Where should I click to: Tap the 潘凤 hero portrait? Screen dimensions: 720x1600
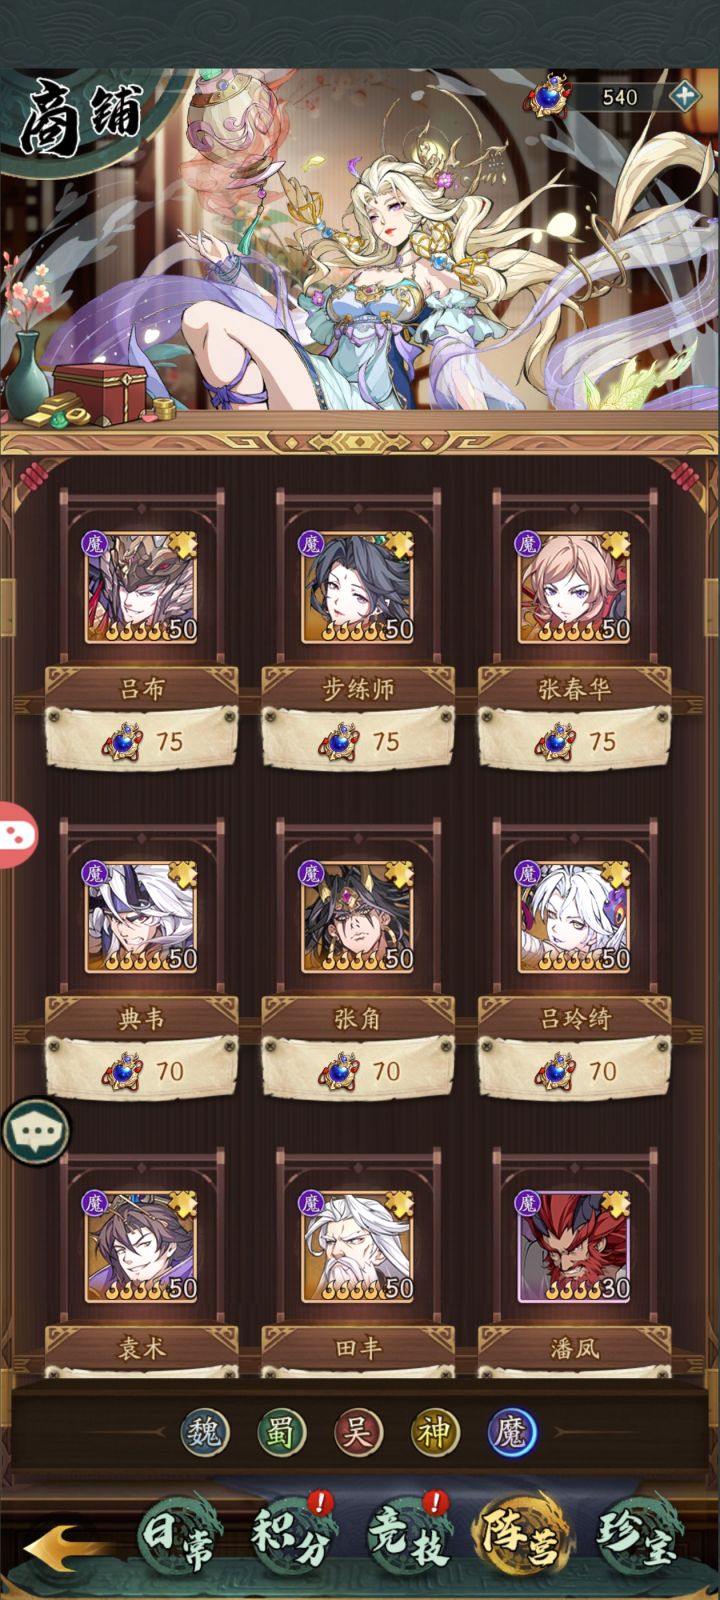(574, 1246)
